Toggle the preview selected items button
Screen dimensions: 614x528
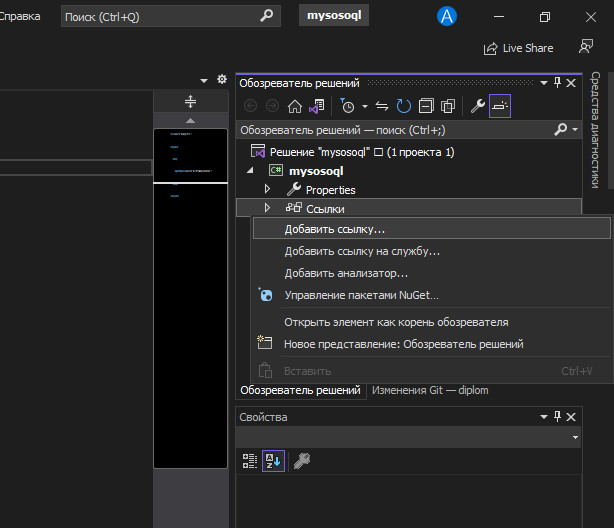[500, 106]
